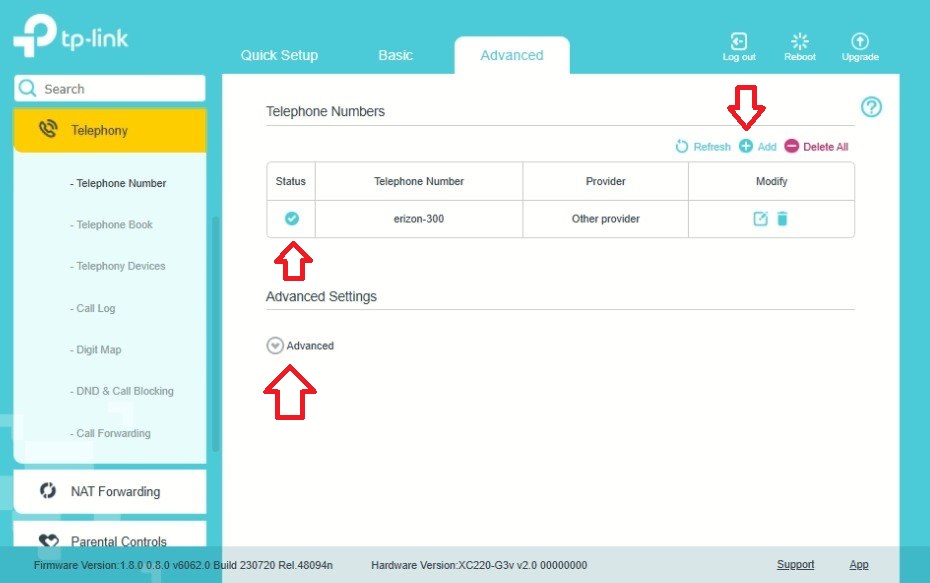Delete the erizon-300 entry with trash icon
The height and width of the screenshot is (583, 930).
(782, 219)
